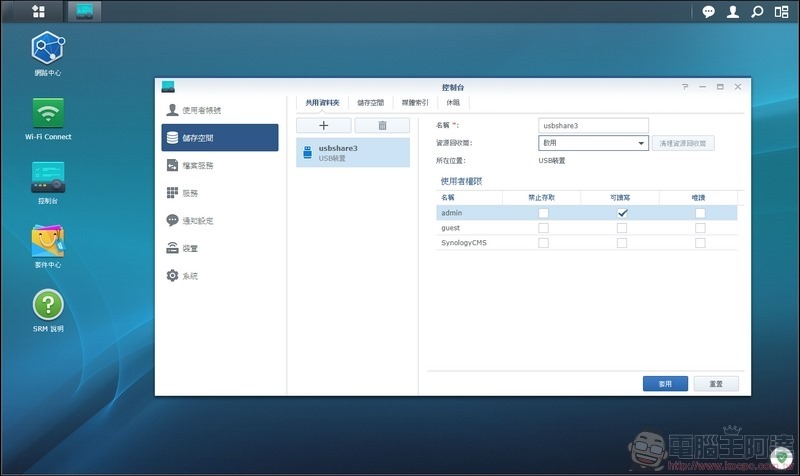Toggle 可讀寫 checkbox for guest
The height and width of the screenshot is (476, 800).
(622, 228)
